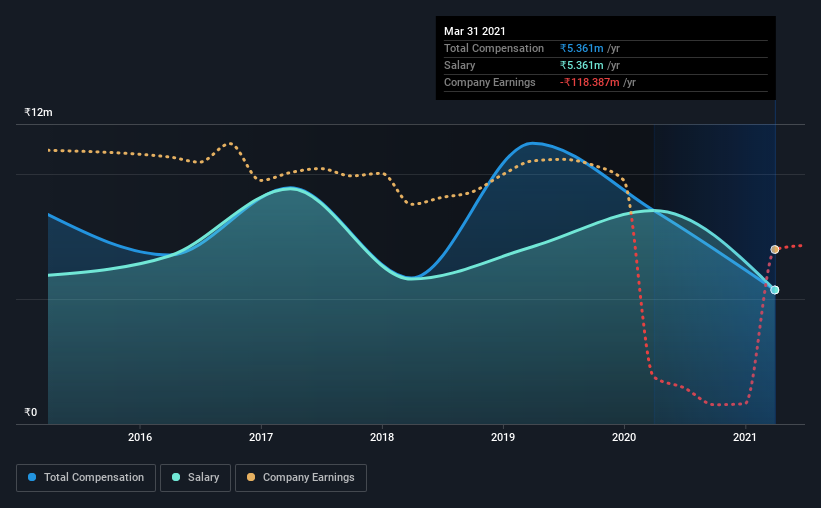This screenshot has width=821, height=508.
Task: Click the 2020 x-axis label
Action: tap(624, 437)
